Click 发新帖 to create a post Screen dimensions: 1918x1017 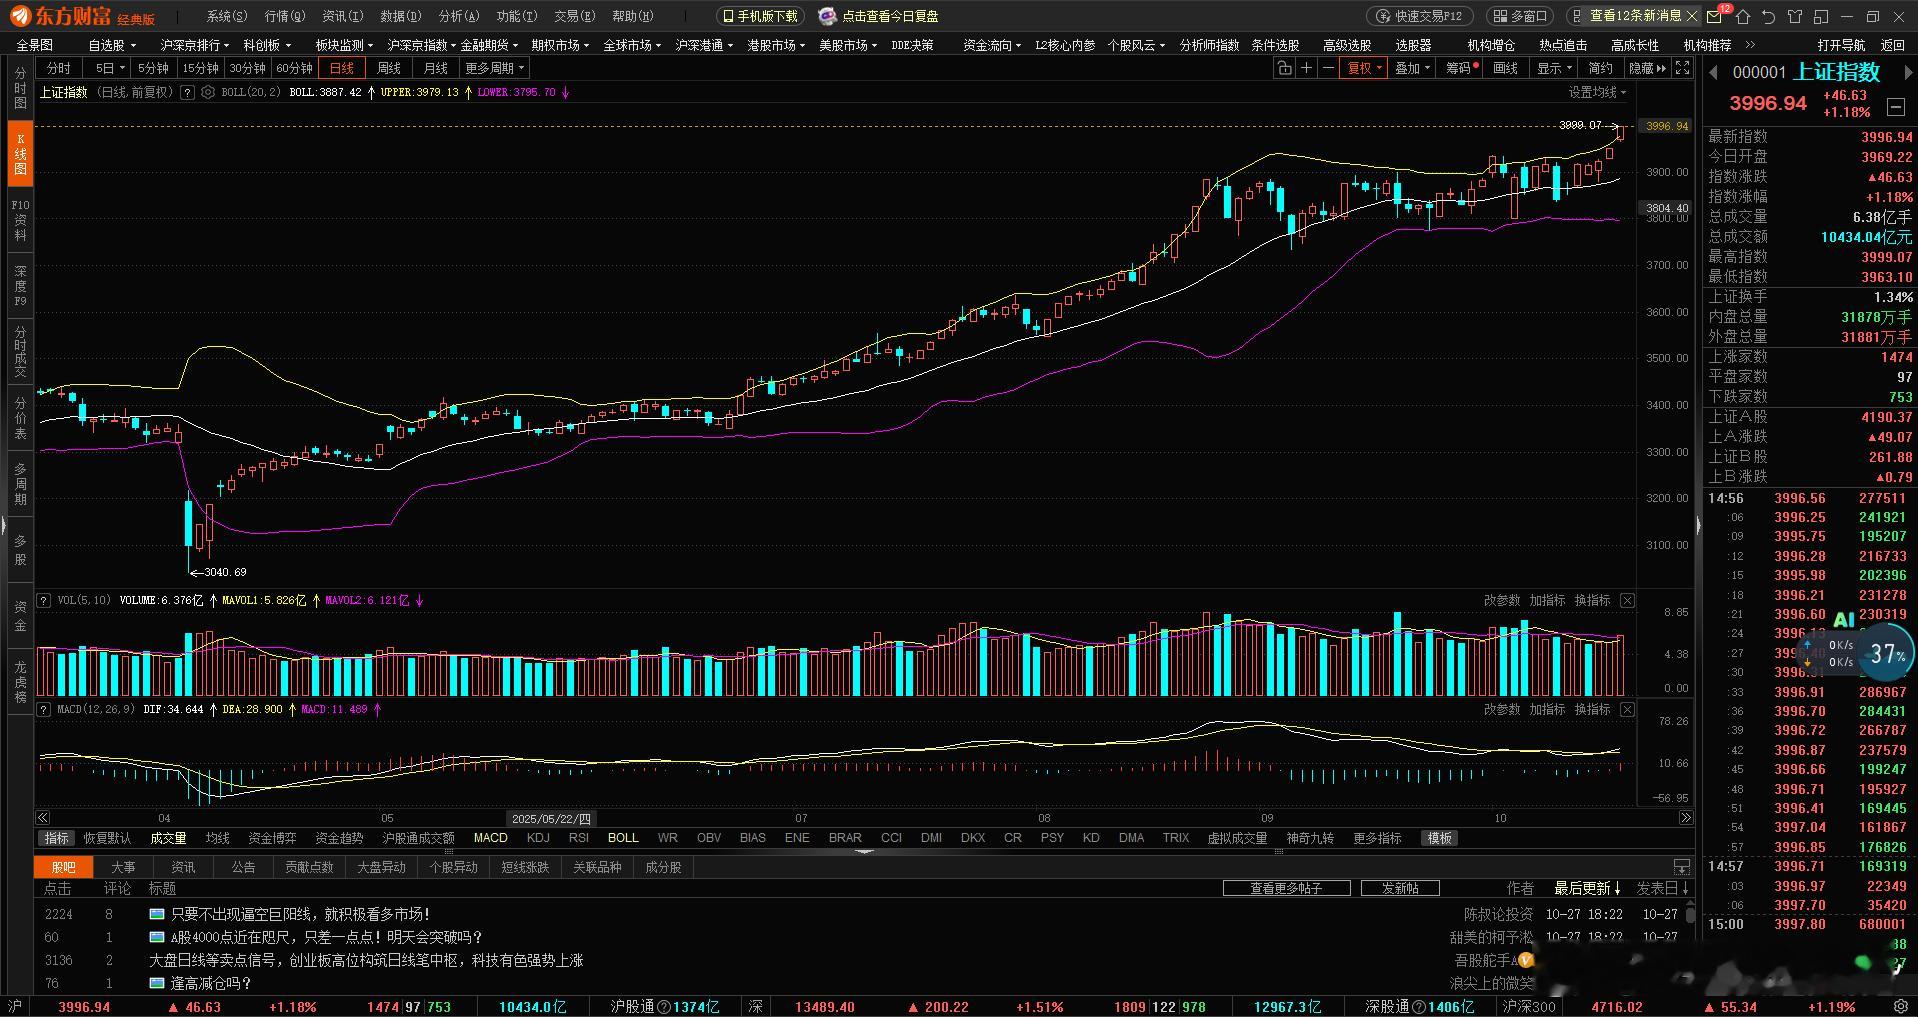tap(1400, 888)
